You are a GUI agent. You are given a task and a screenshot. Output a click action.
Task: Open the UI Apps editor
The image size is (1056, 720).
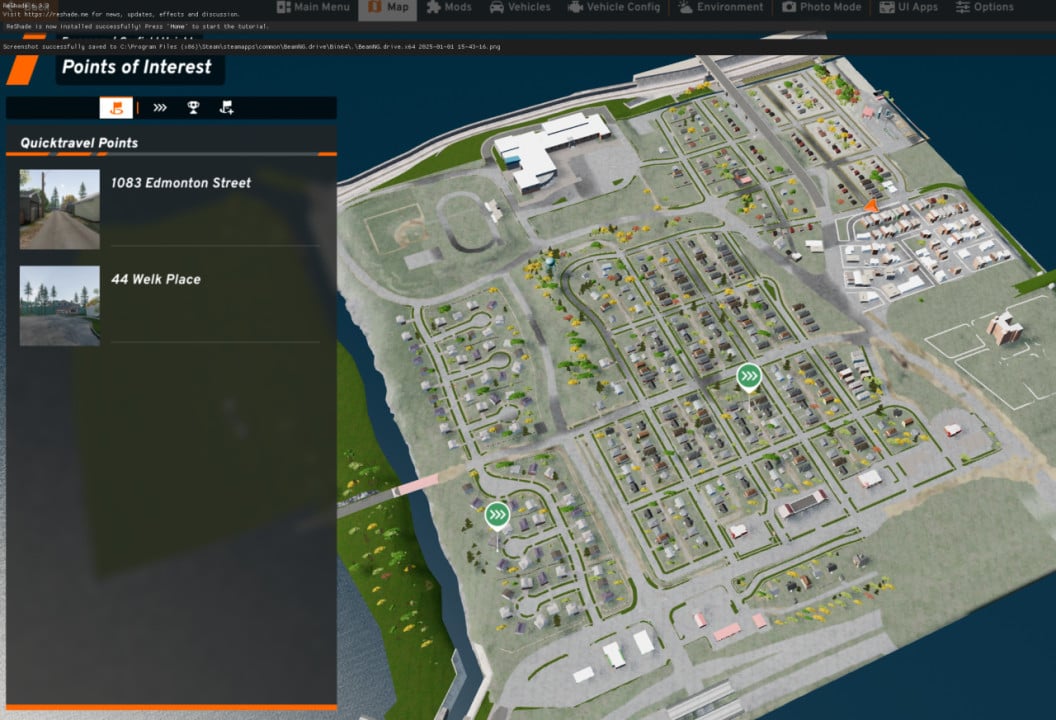(x=909, y=7)
